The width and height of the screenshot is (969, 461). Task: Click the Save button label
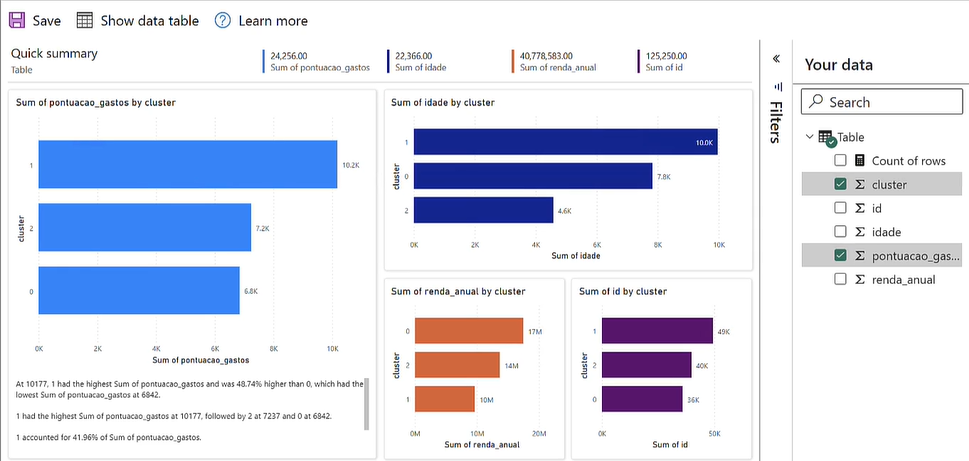point(46,21)
